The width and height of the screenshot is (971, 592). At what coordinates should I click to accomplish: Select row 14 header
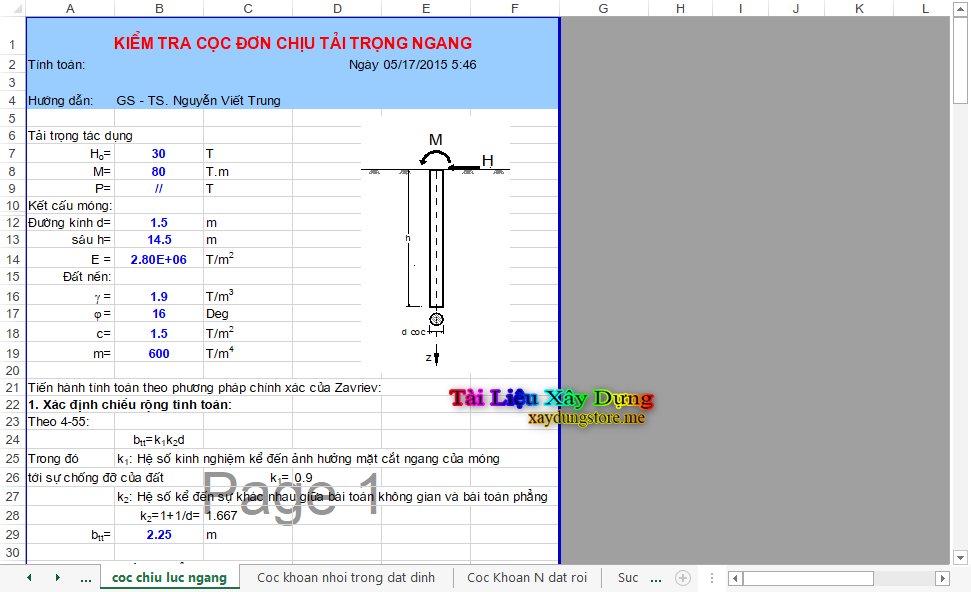pos(12,259)
